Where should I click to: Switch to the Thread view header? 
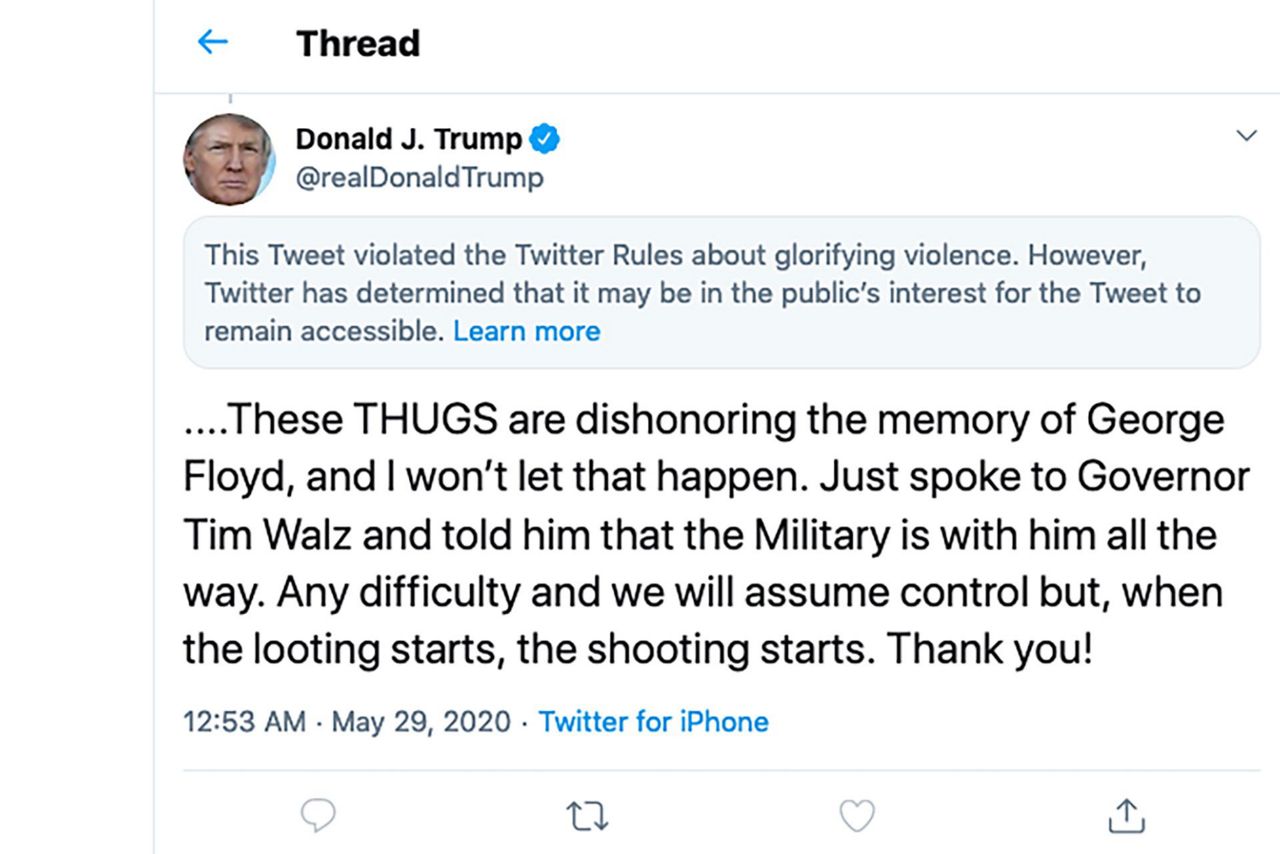[x=358, y=42]
